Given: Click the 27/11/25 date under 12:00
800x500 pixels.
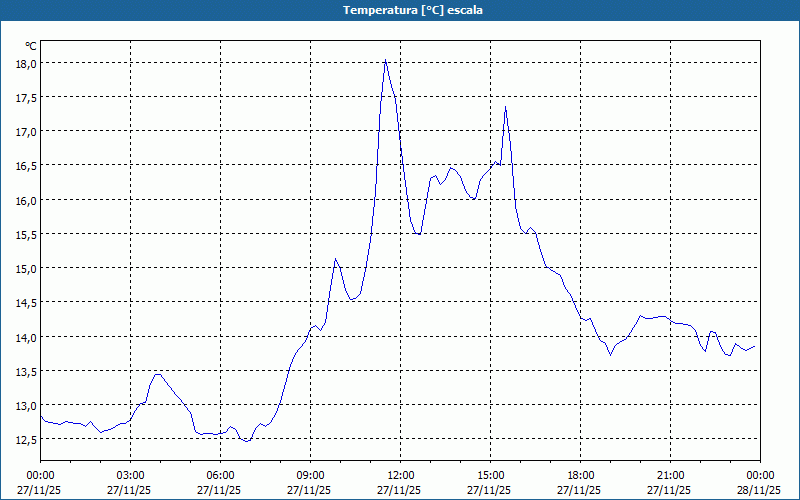Looking at the screenshot, I should pos(399,490).
